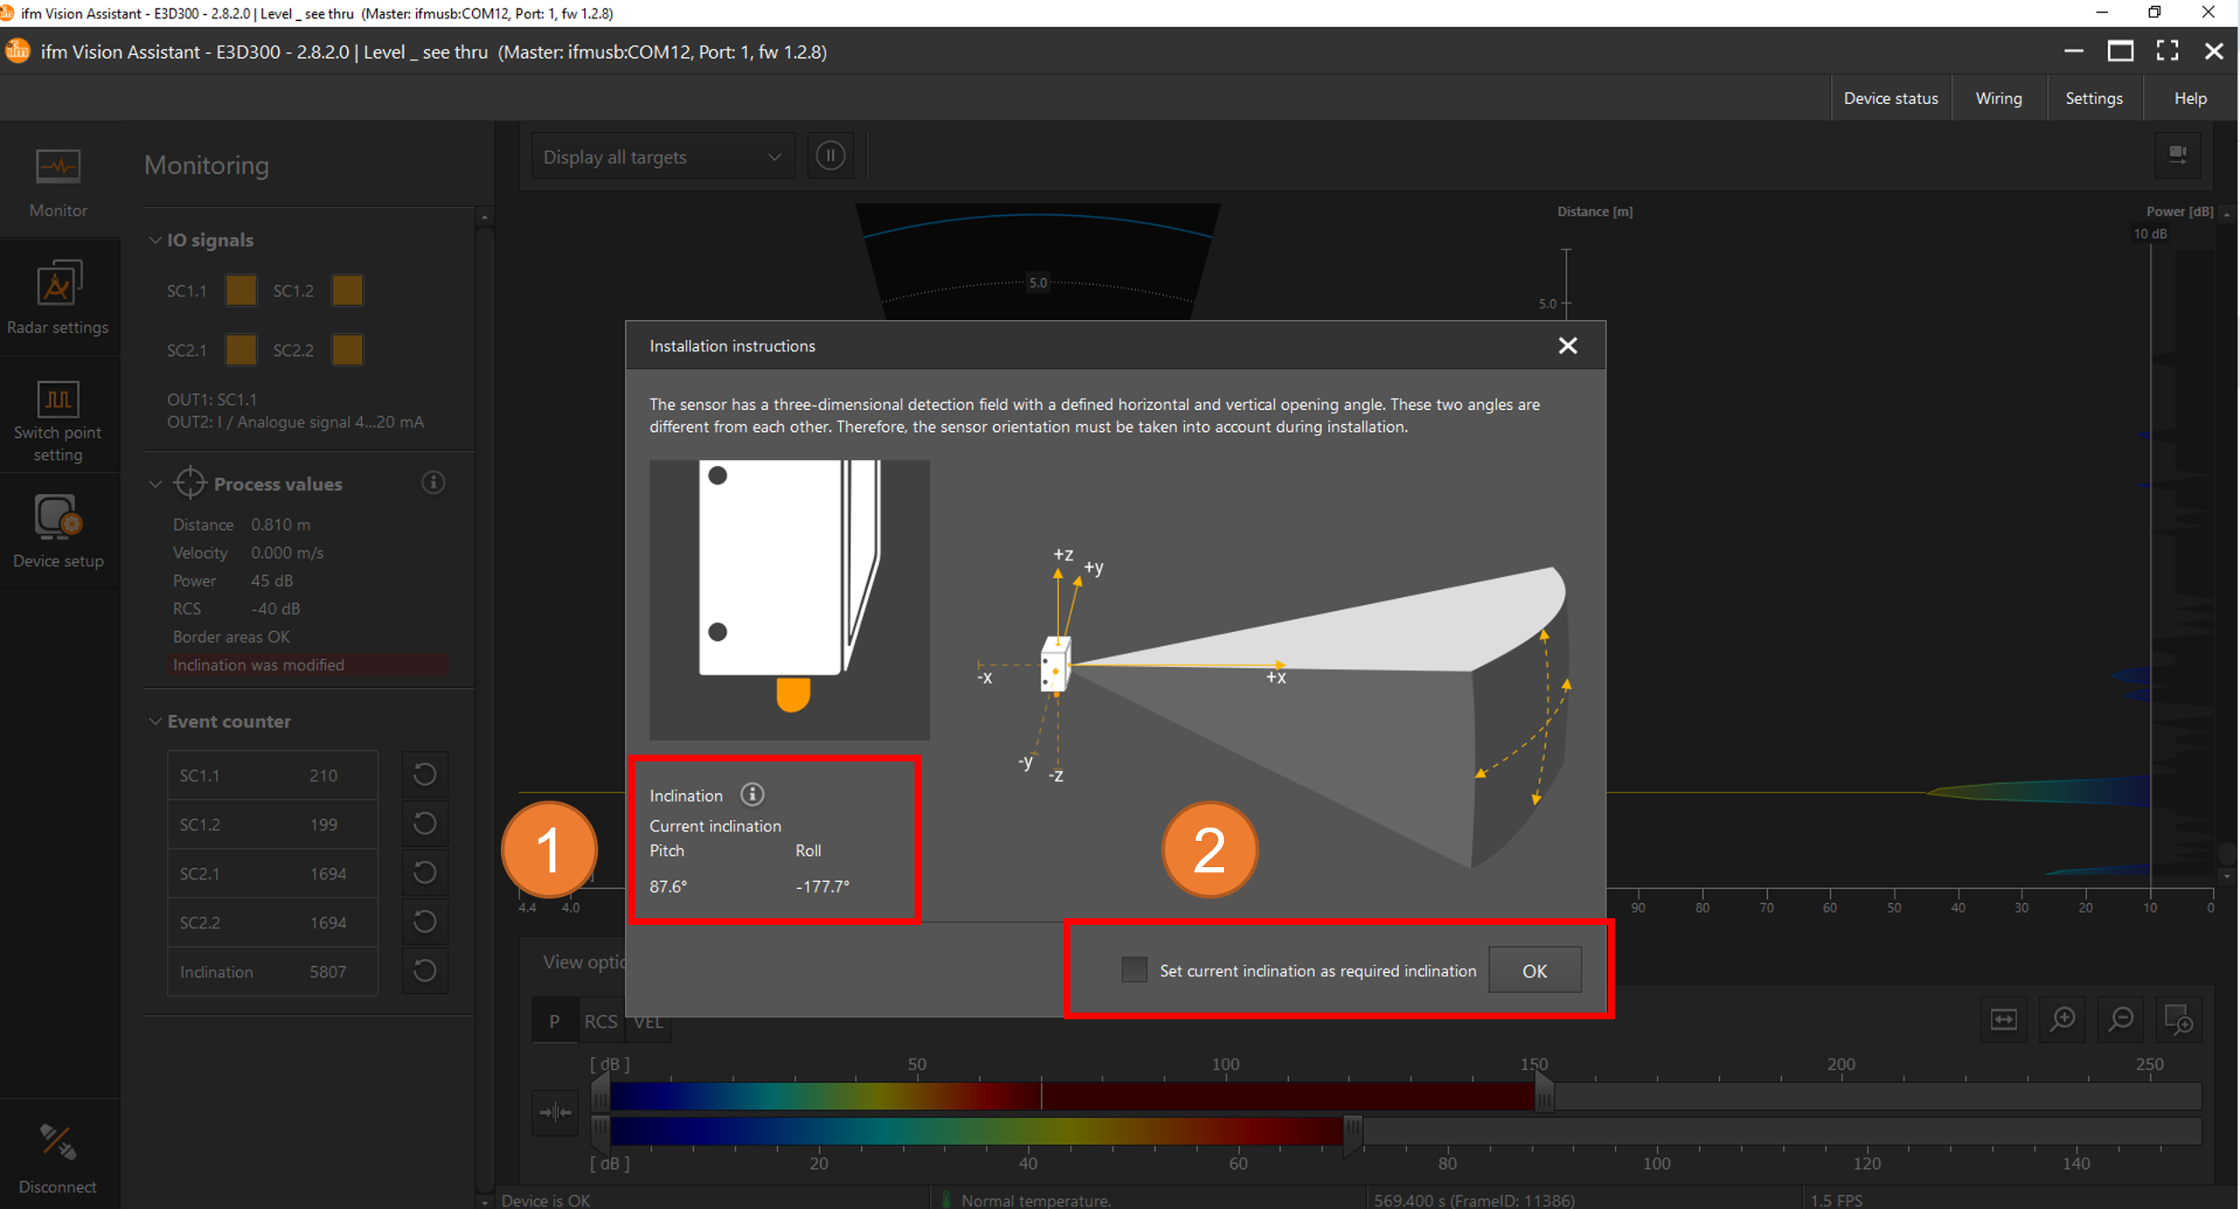Screen dimensions: 2240x1209
Task: Click Process values info icon
Action: coord(433,483)
